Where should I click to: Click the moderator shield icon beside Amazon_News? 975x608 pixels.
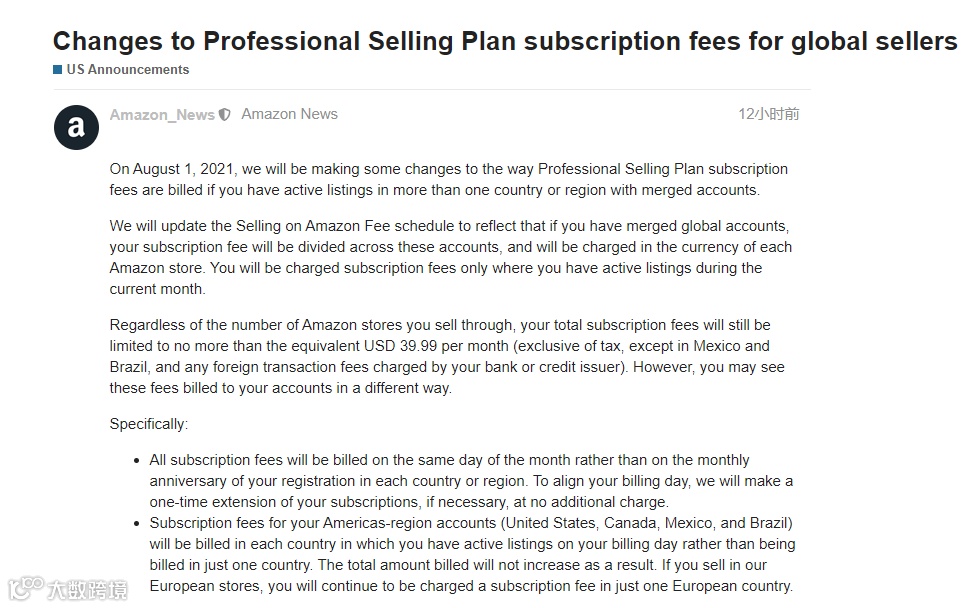pyautogui.click(x=224, y=115)
